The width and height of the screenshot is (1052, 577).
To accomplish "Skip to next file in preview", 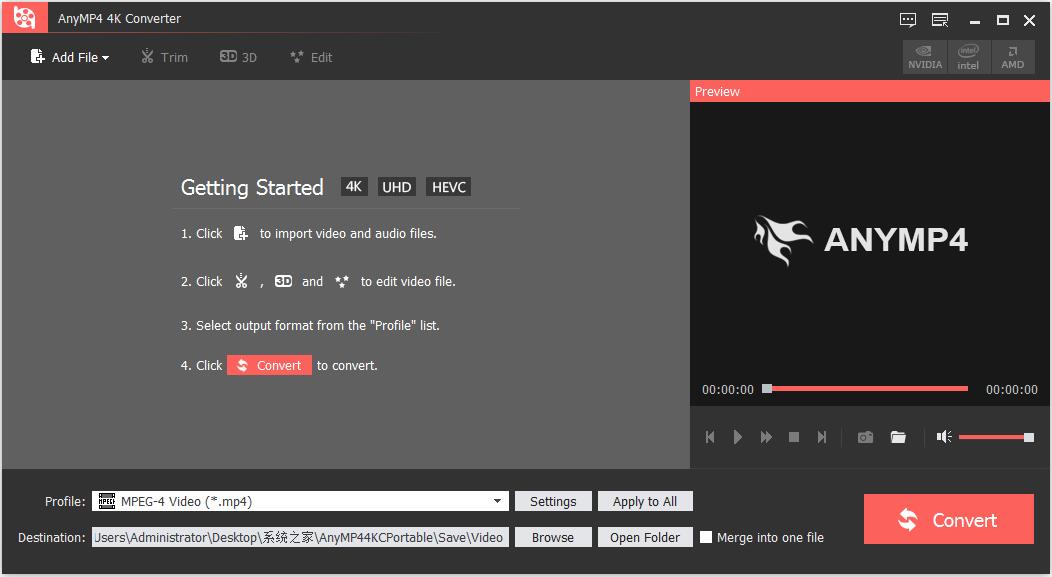I will pos(822,437).
